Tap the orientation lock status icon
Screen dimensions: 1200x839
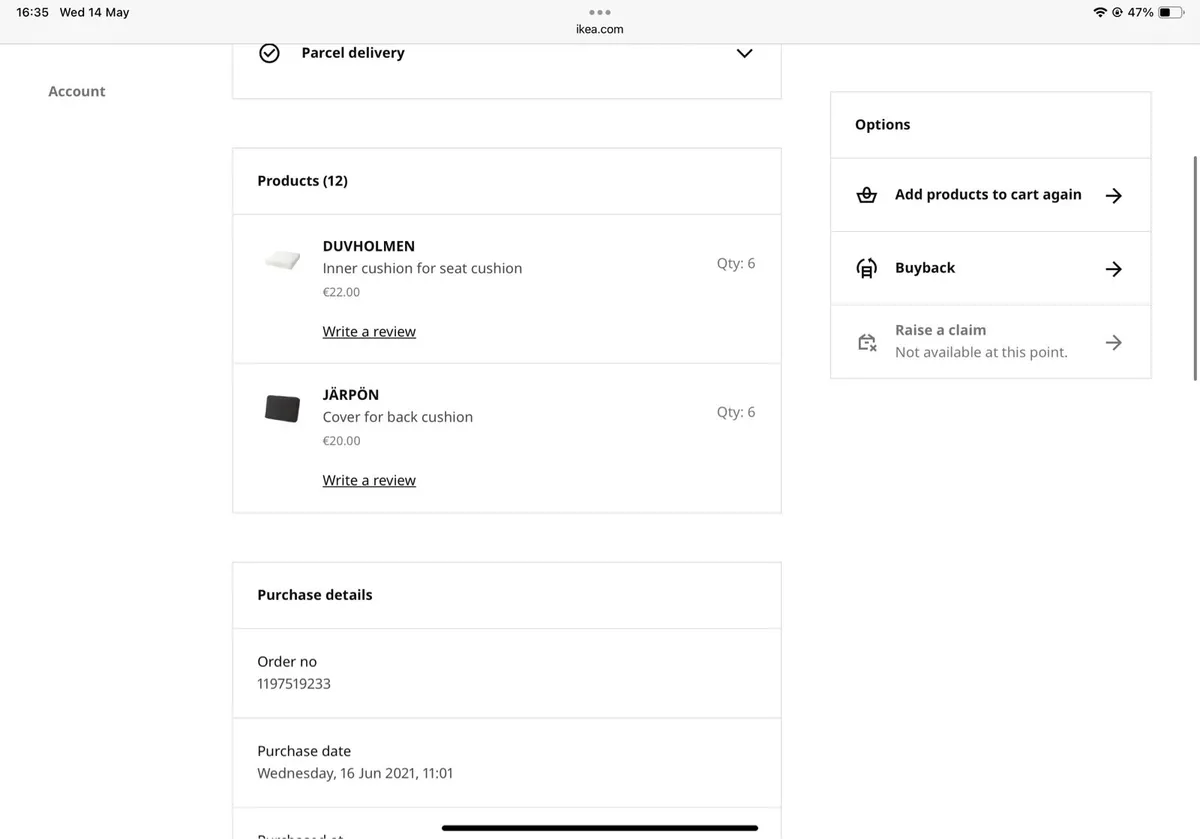tap(1117, 12)
